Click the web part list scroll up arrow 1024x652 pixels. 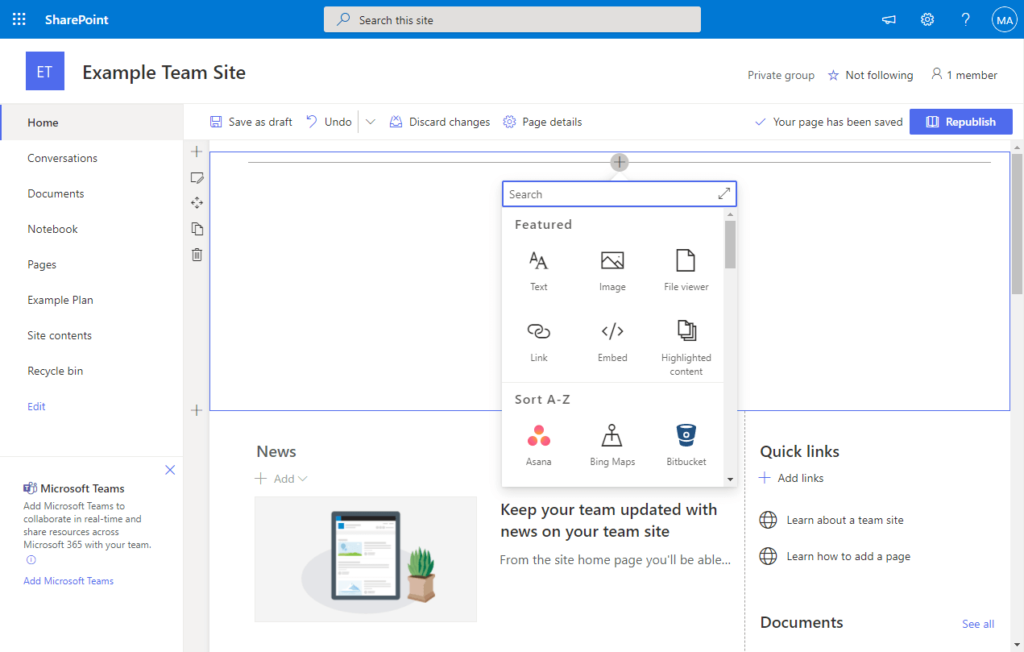pos(730,214)
